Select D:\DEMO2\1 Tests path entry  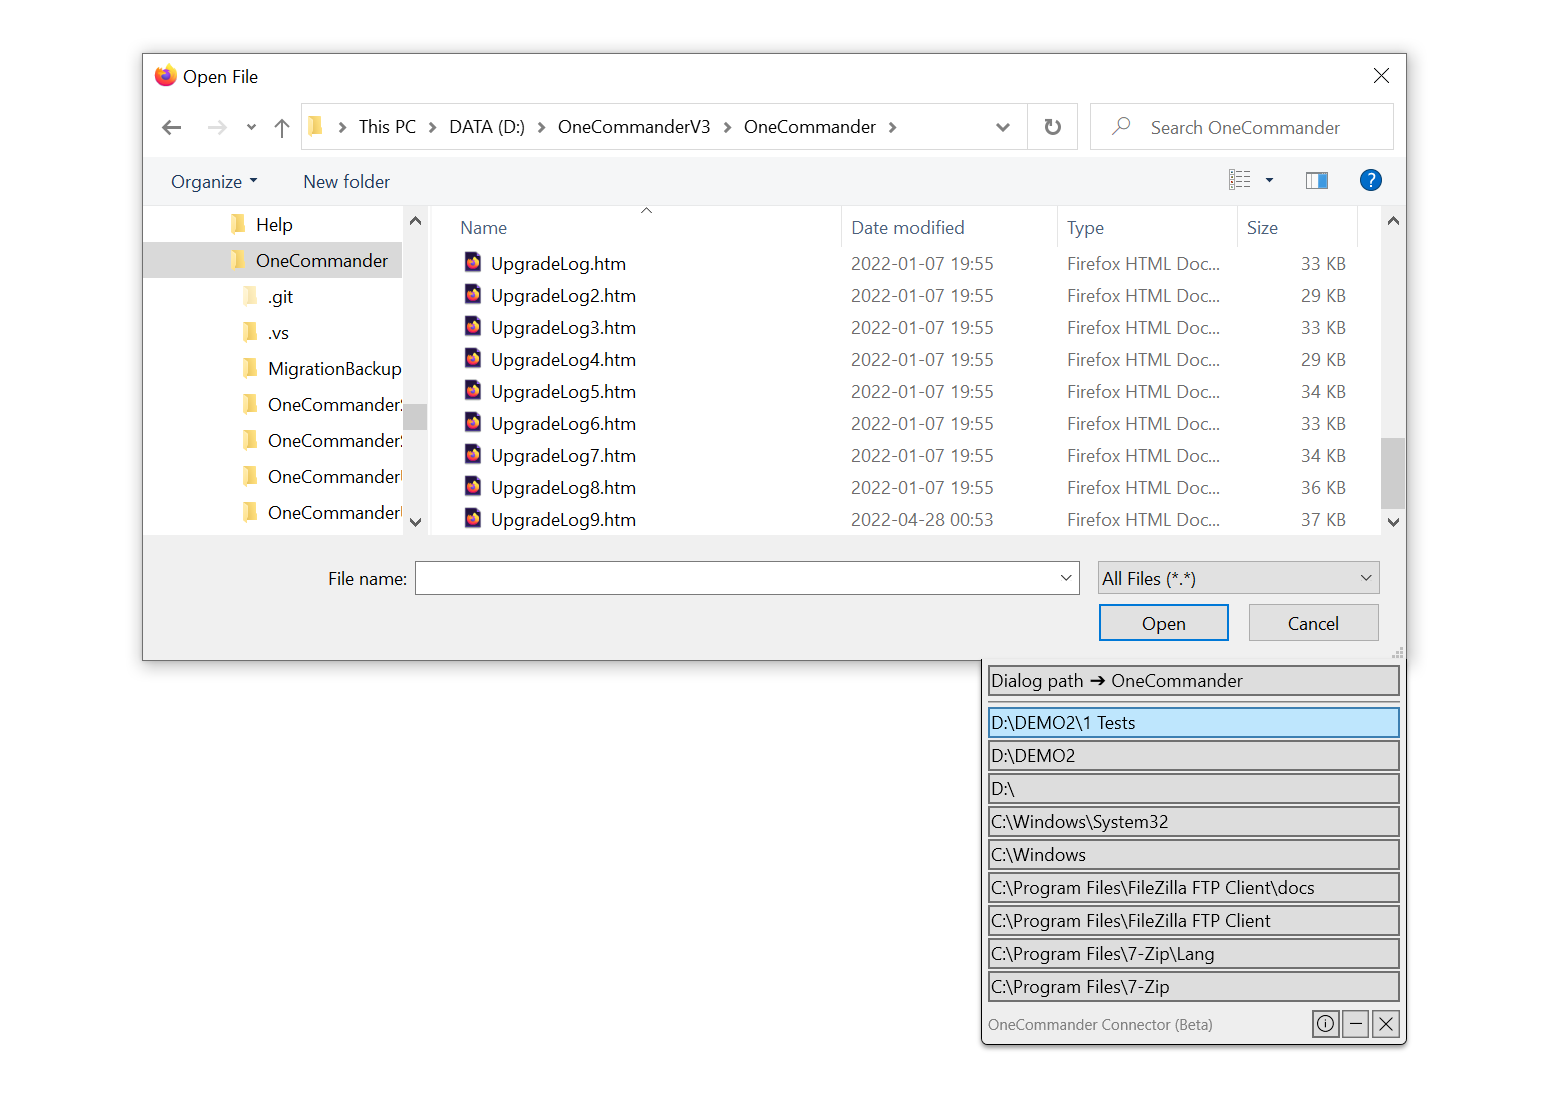point(1193,722)
